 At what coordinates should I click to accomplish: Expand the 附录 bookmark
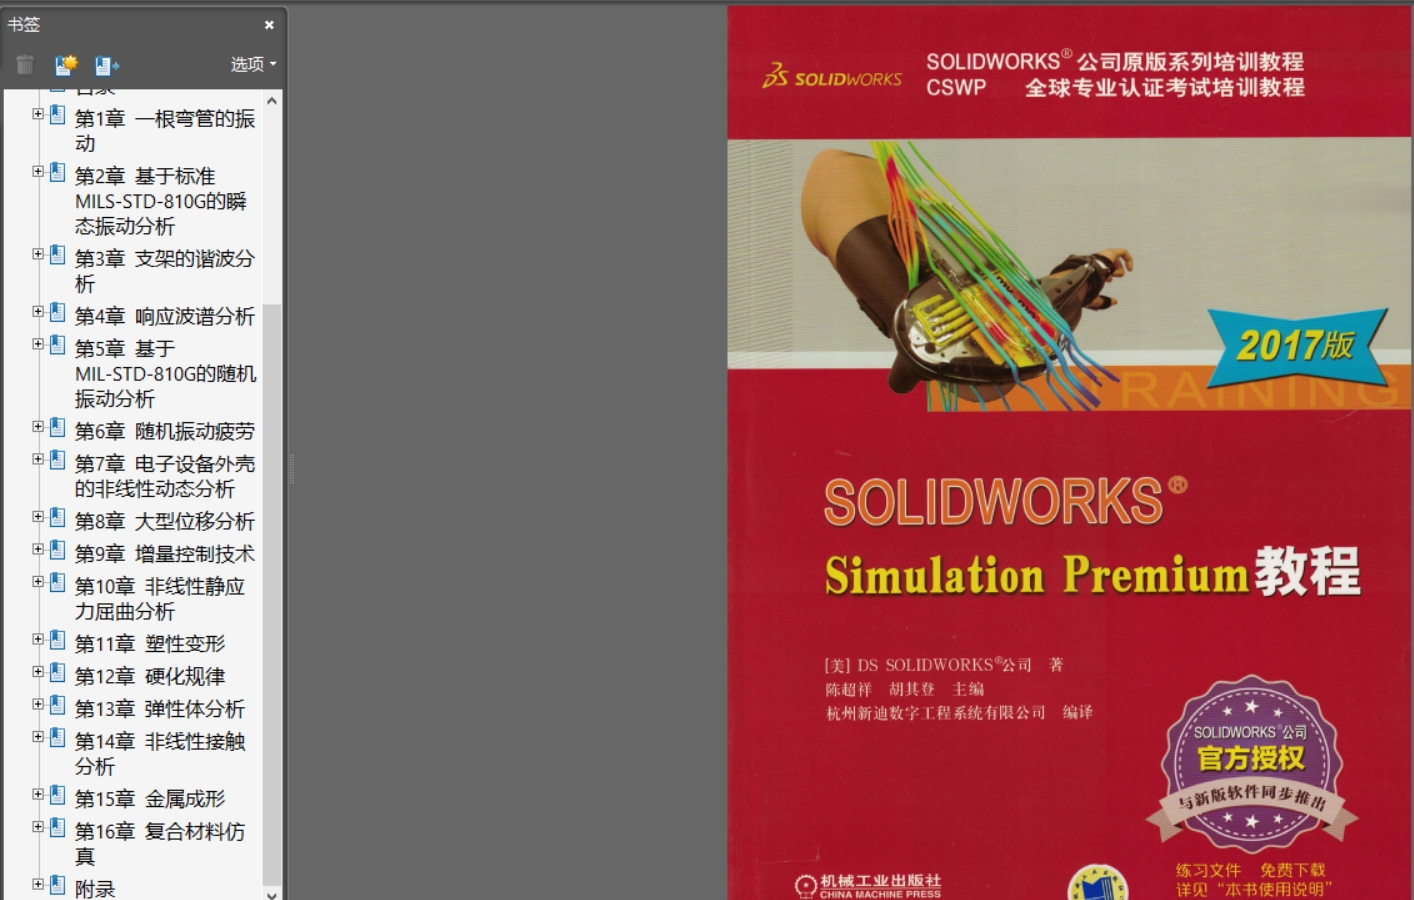[38, 884]
